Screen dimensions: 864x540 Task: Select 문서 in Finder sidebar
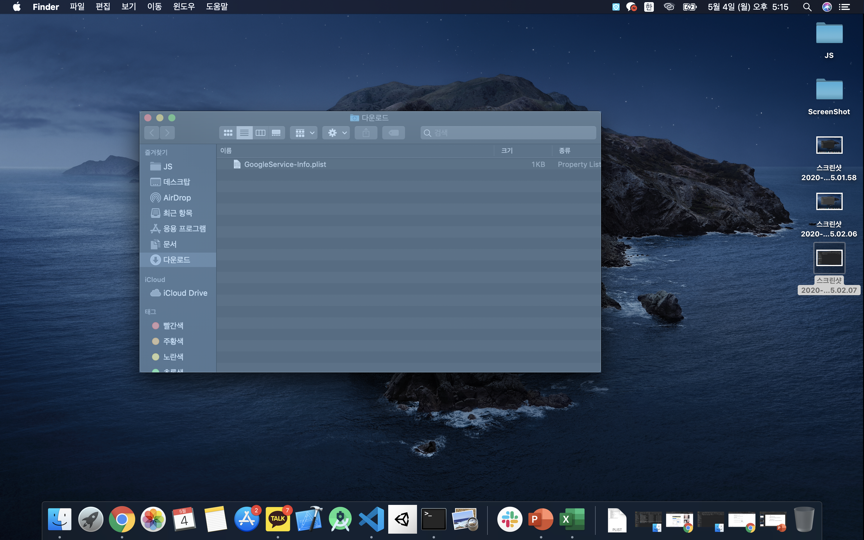(178, 244)
